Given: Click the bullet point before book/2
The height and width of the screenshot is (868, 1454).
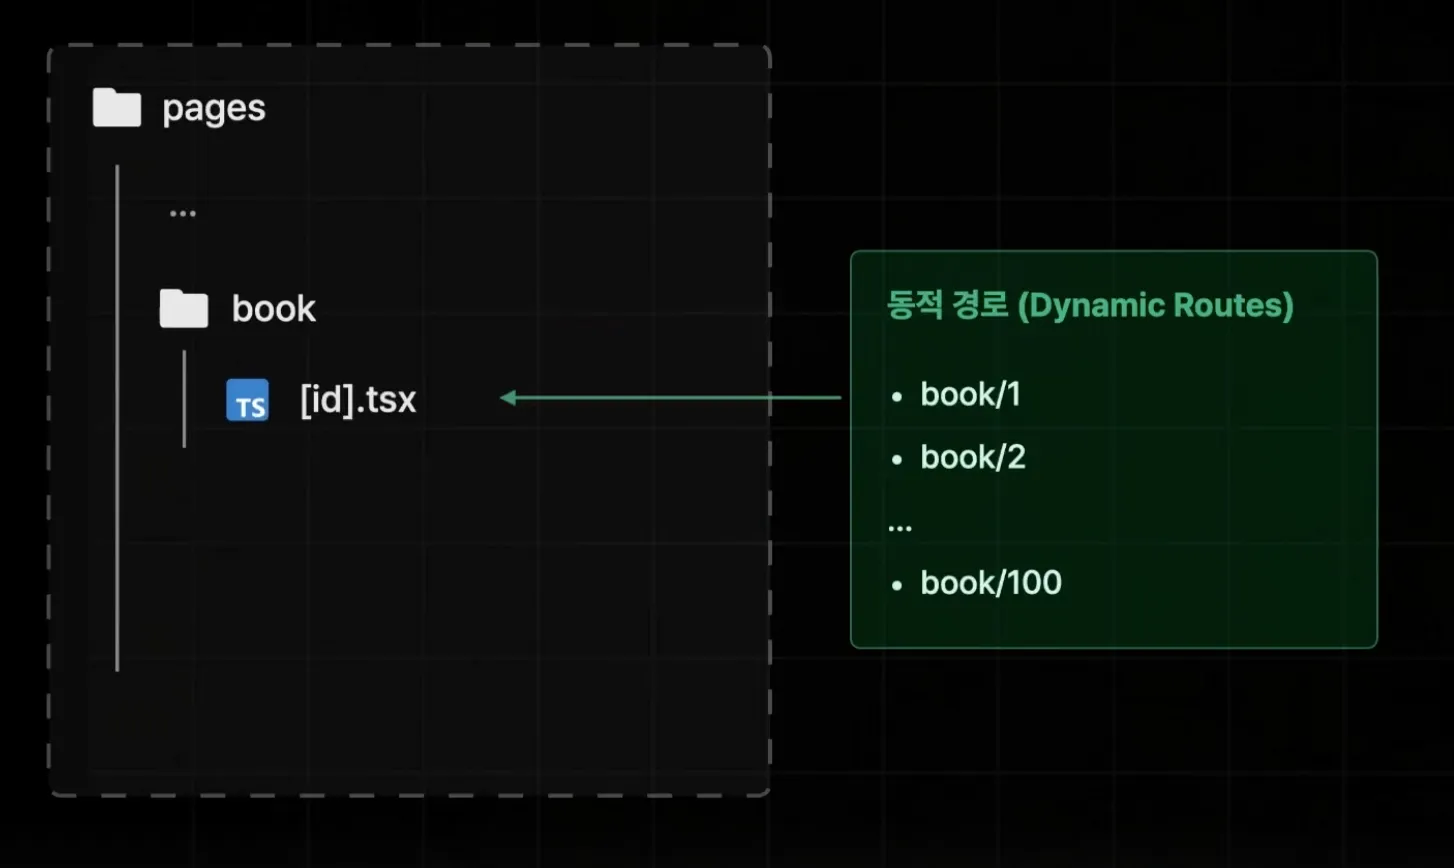Looking at the screenshot, I should pyautogui.click(x=897, y=460).
